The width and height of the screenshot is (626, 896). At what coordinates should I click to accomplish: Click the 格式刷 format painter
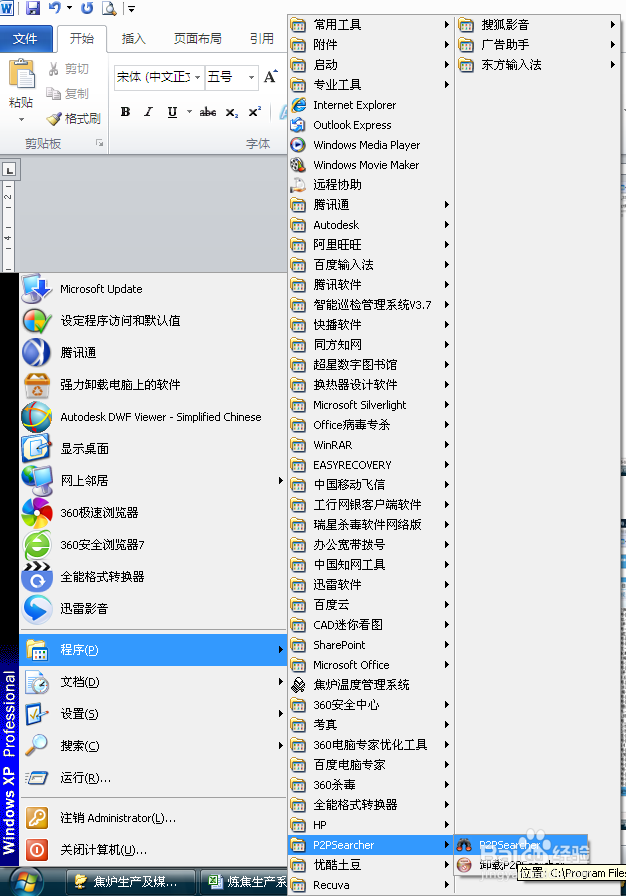73,118
